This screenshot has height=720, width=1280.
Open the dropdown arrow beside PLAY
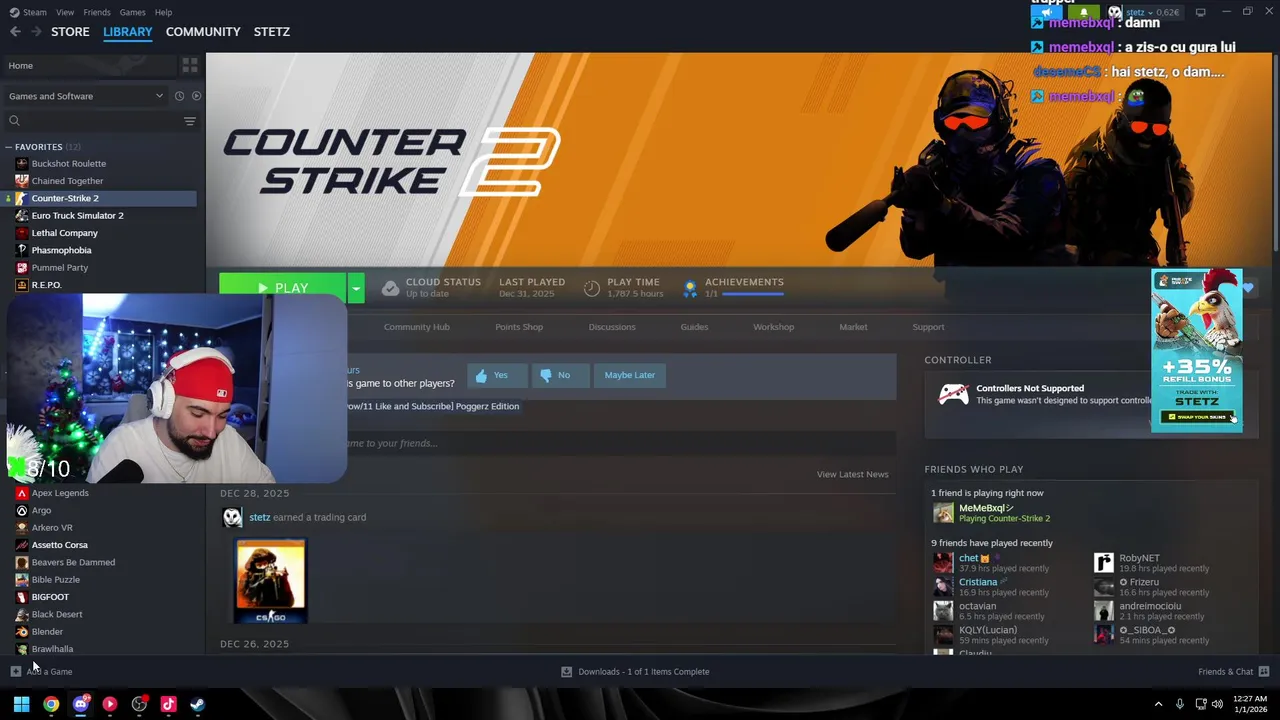tap(355, 288)
